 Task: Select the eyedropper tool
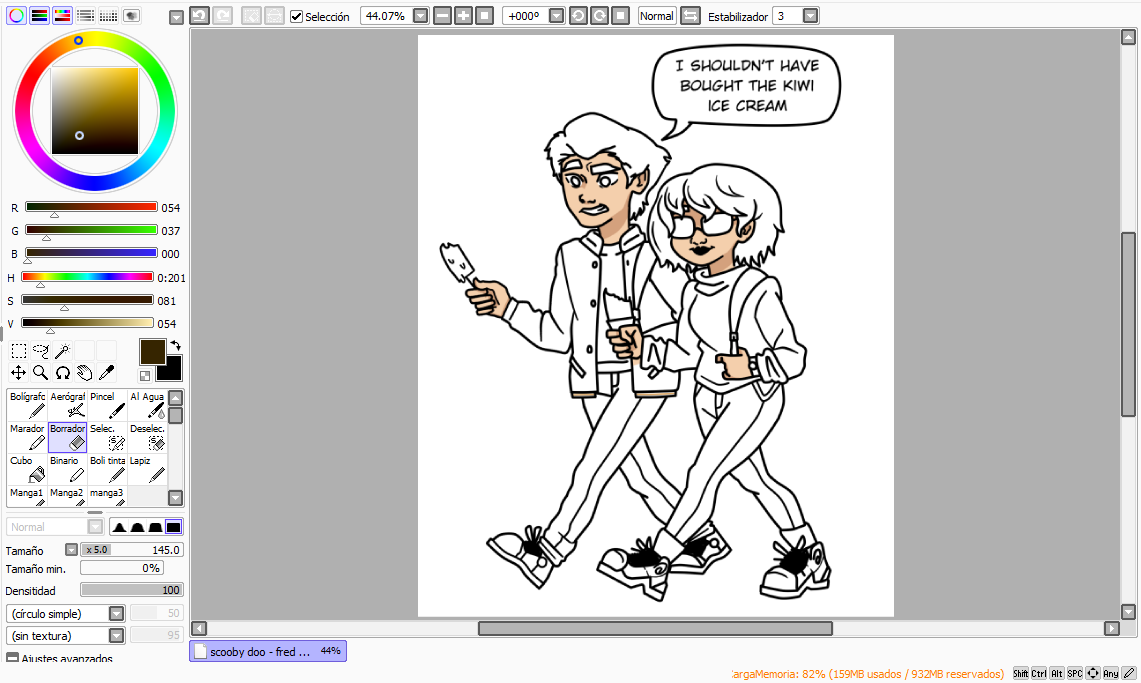[107, 373]
